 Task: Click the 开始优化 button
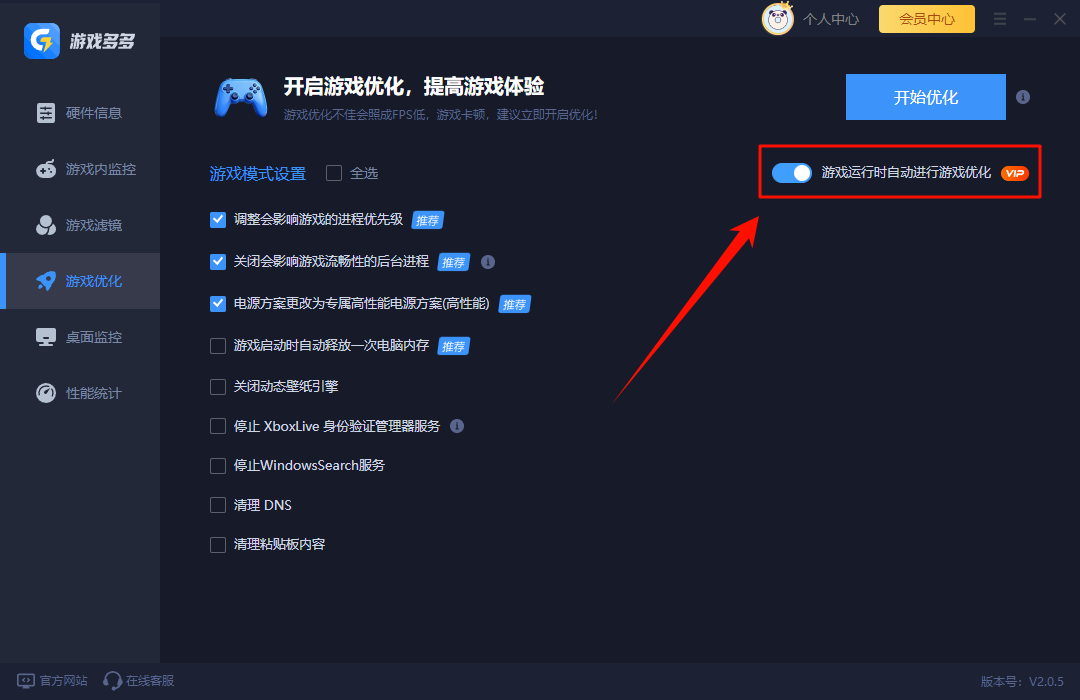[925, 97]
